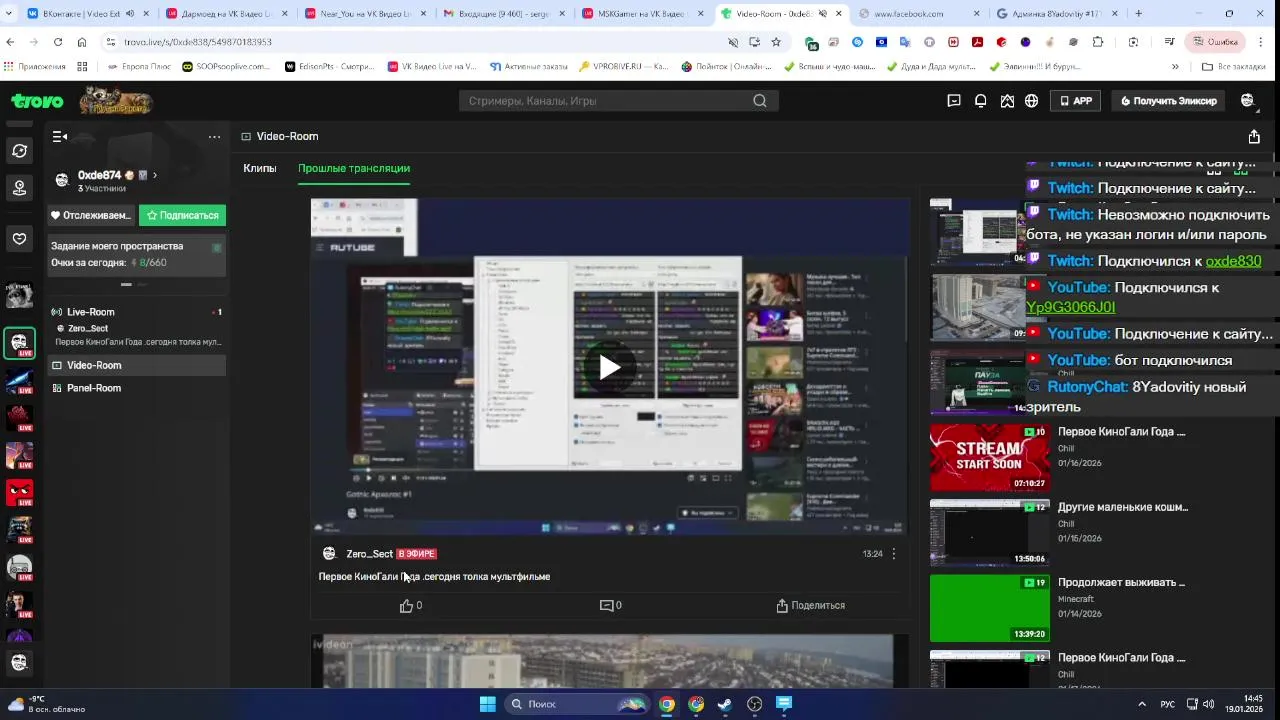
Task: Open the video's three-dot options menu
Action: [x=894, y=554]
